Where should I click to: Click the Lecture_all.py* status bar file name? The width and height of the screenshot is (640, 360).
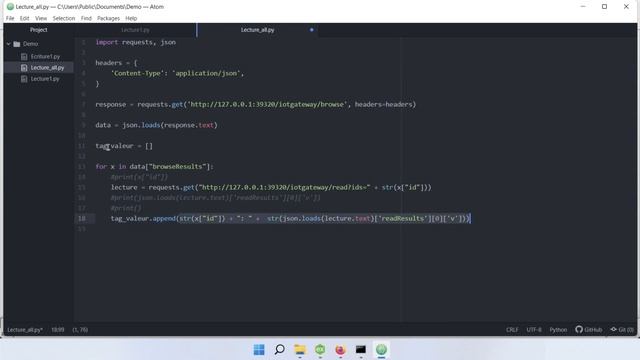pos(25,330)
